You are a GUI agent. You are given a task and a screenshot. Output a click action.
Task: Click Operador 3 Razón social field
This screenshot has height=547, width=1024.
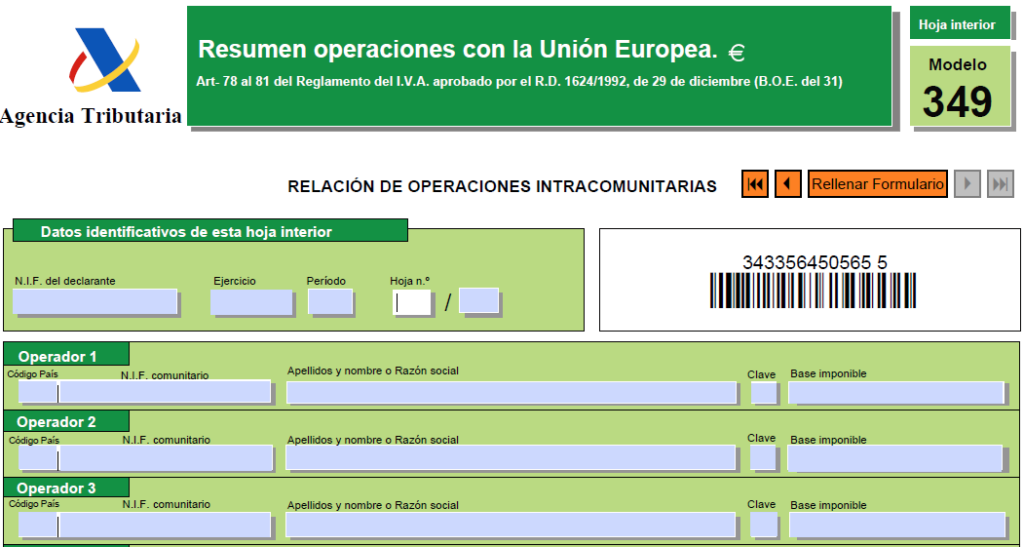click(x=512, y=524)
